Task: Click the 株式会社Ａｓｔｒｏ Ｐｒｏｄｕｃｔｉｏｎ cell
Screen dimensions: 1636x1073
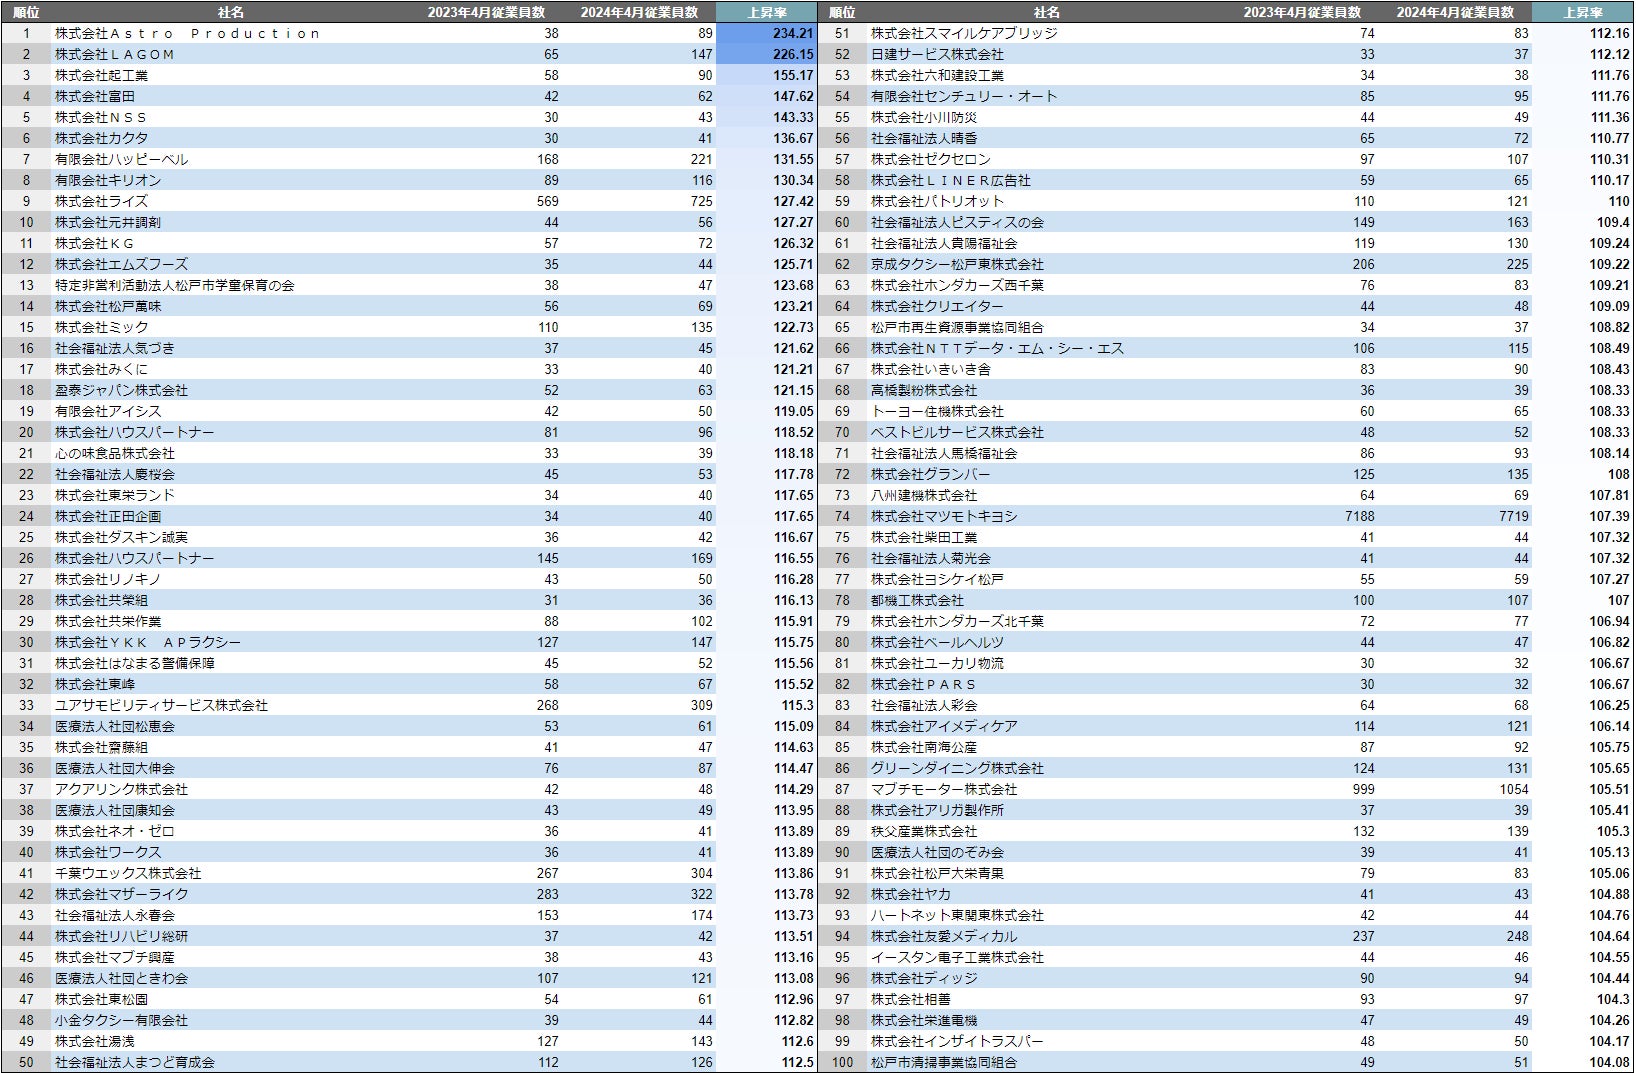Action: click(x=187, y=33)
